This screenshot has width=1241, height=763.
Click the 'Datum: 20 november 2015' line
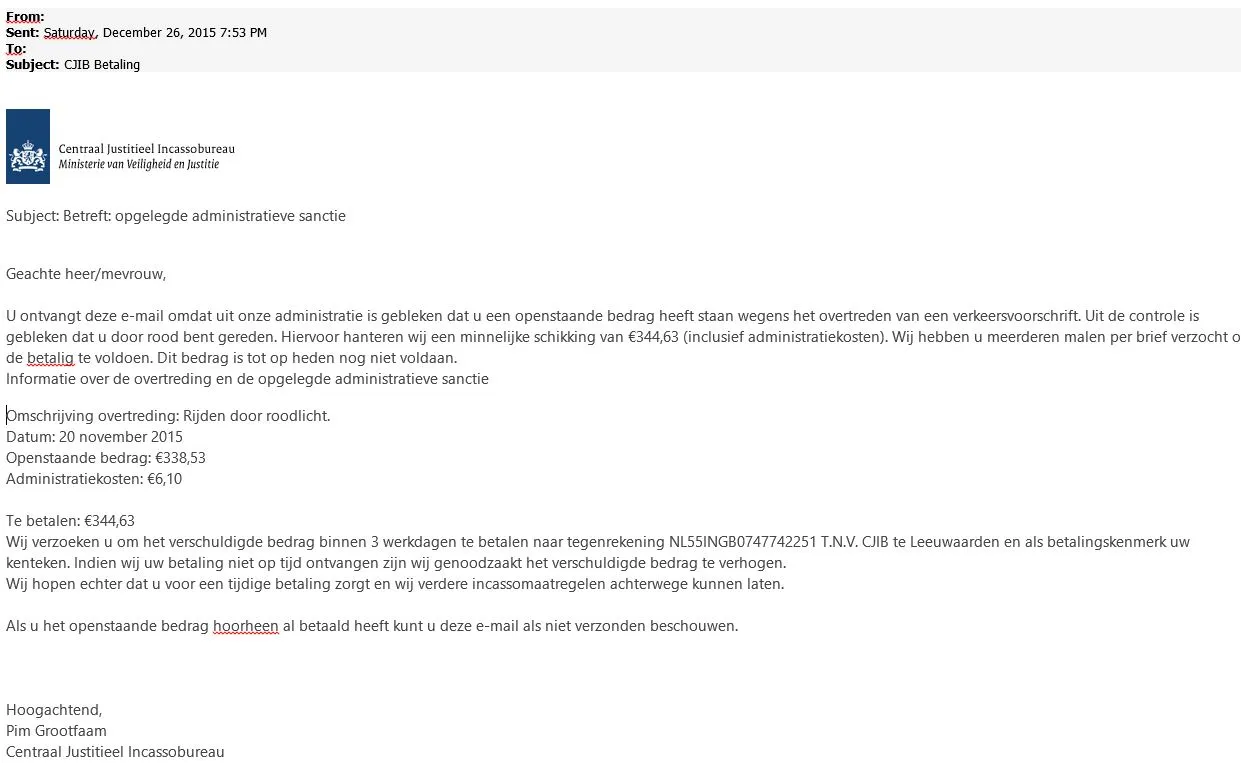coord(94,436)
